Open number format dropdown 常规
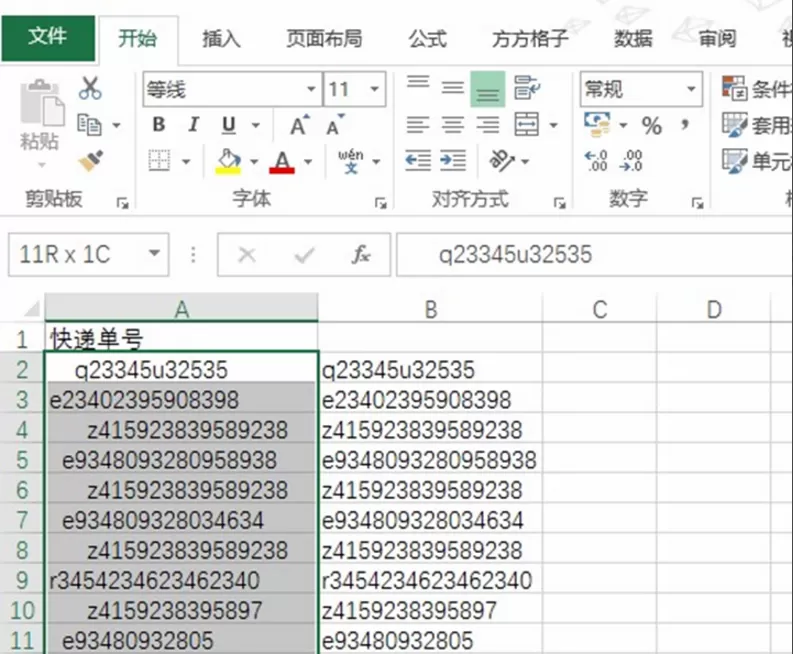The width and height of the screenshot is (793, 654). (x=691, y=89)
